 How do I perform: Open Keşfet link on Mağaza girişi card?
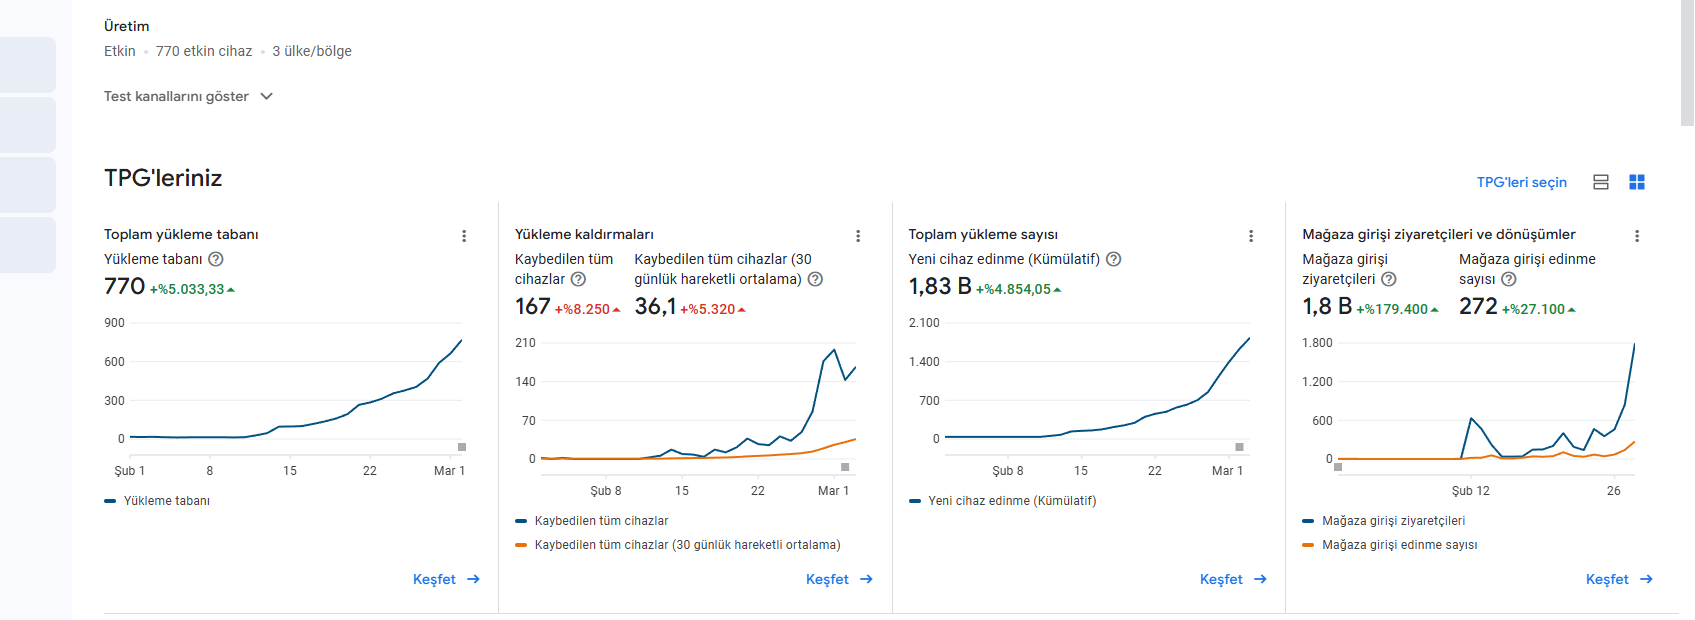1620,579
